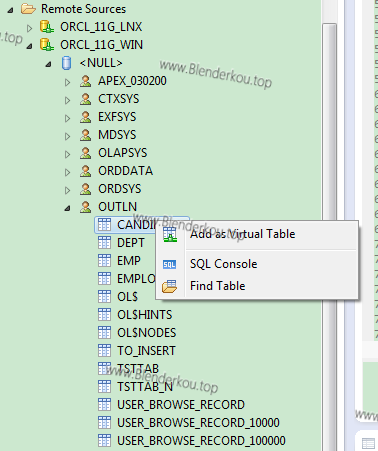Select the EMP table label
The width and height of the screenshot is (378, 451).
129,261
